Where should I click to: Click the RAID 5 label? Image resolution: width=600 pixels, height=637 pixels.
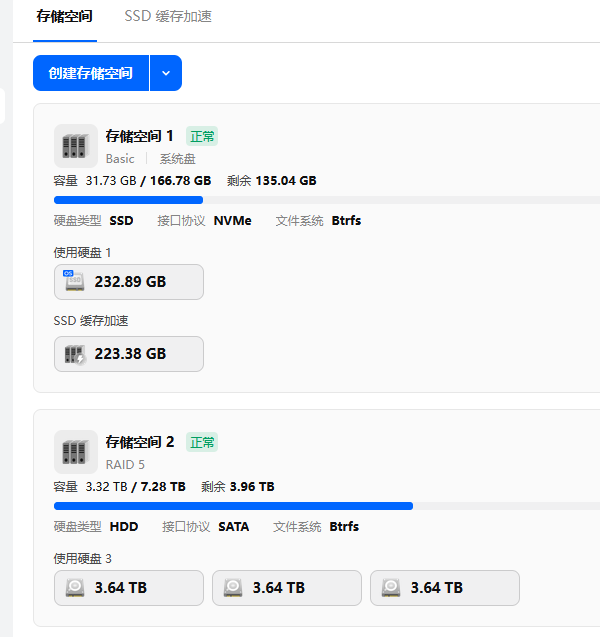coord(125,465)
